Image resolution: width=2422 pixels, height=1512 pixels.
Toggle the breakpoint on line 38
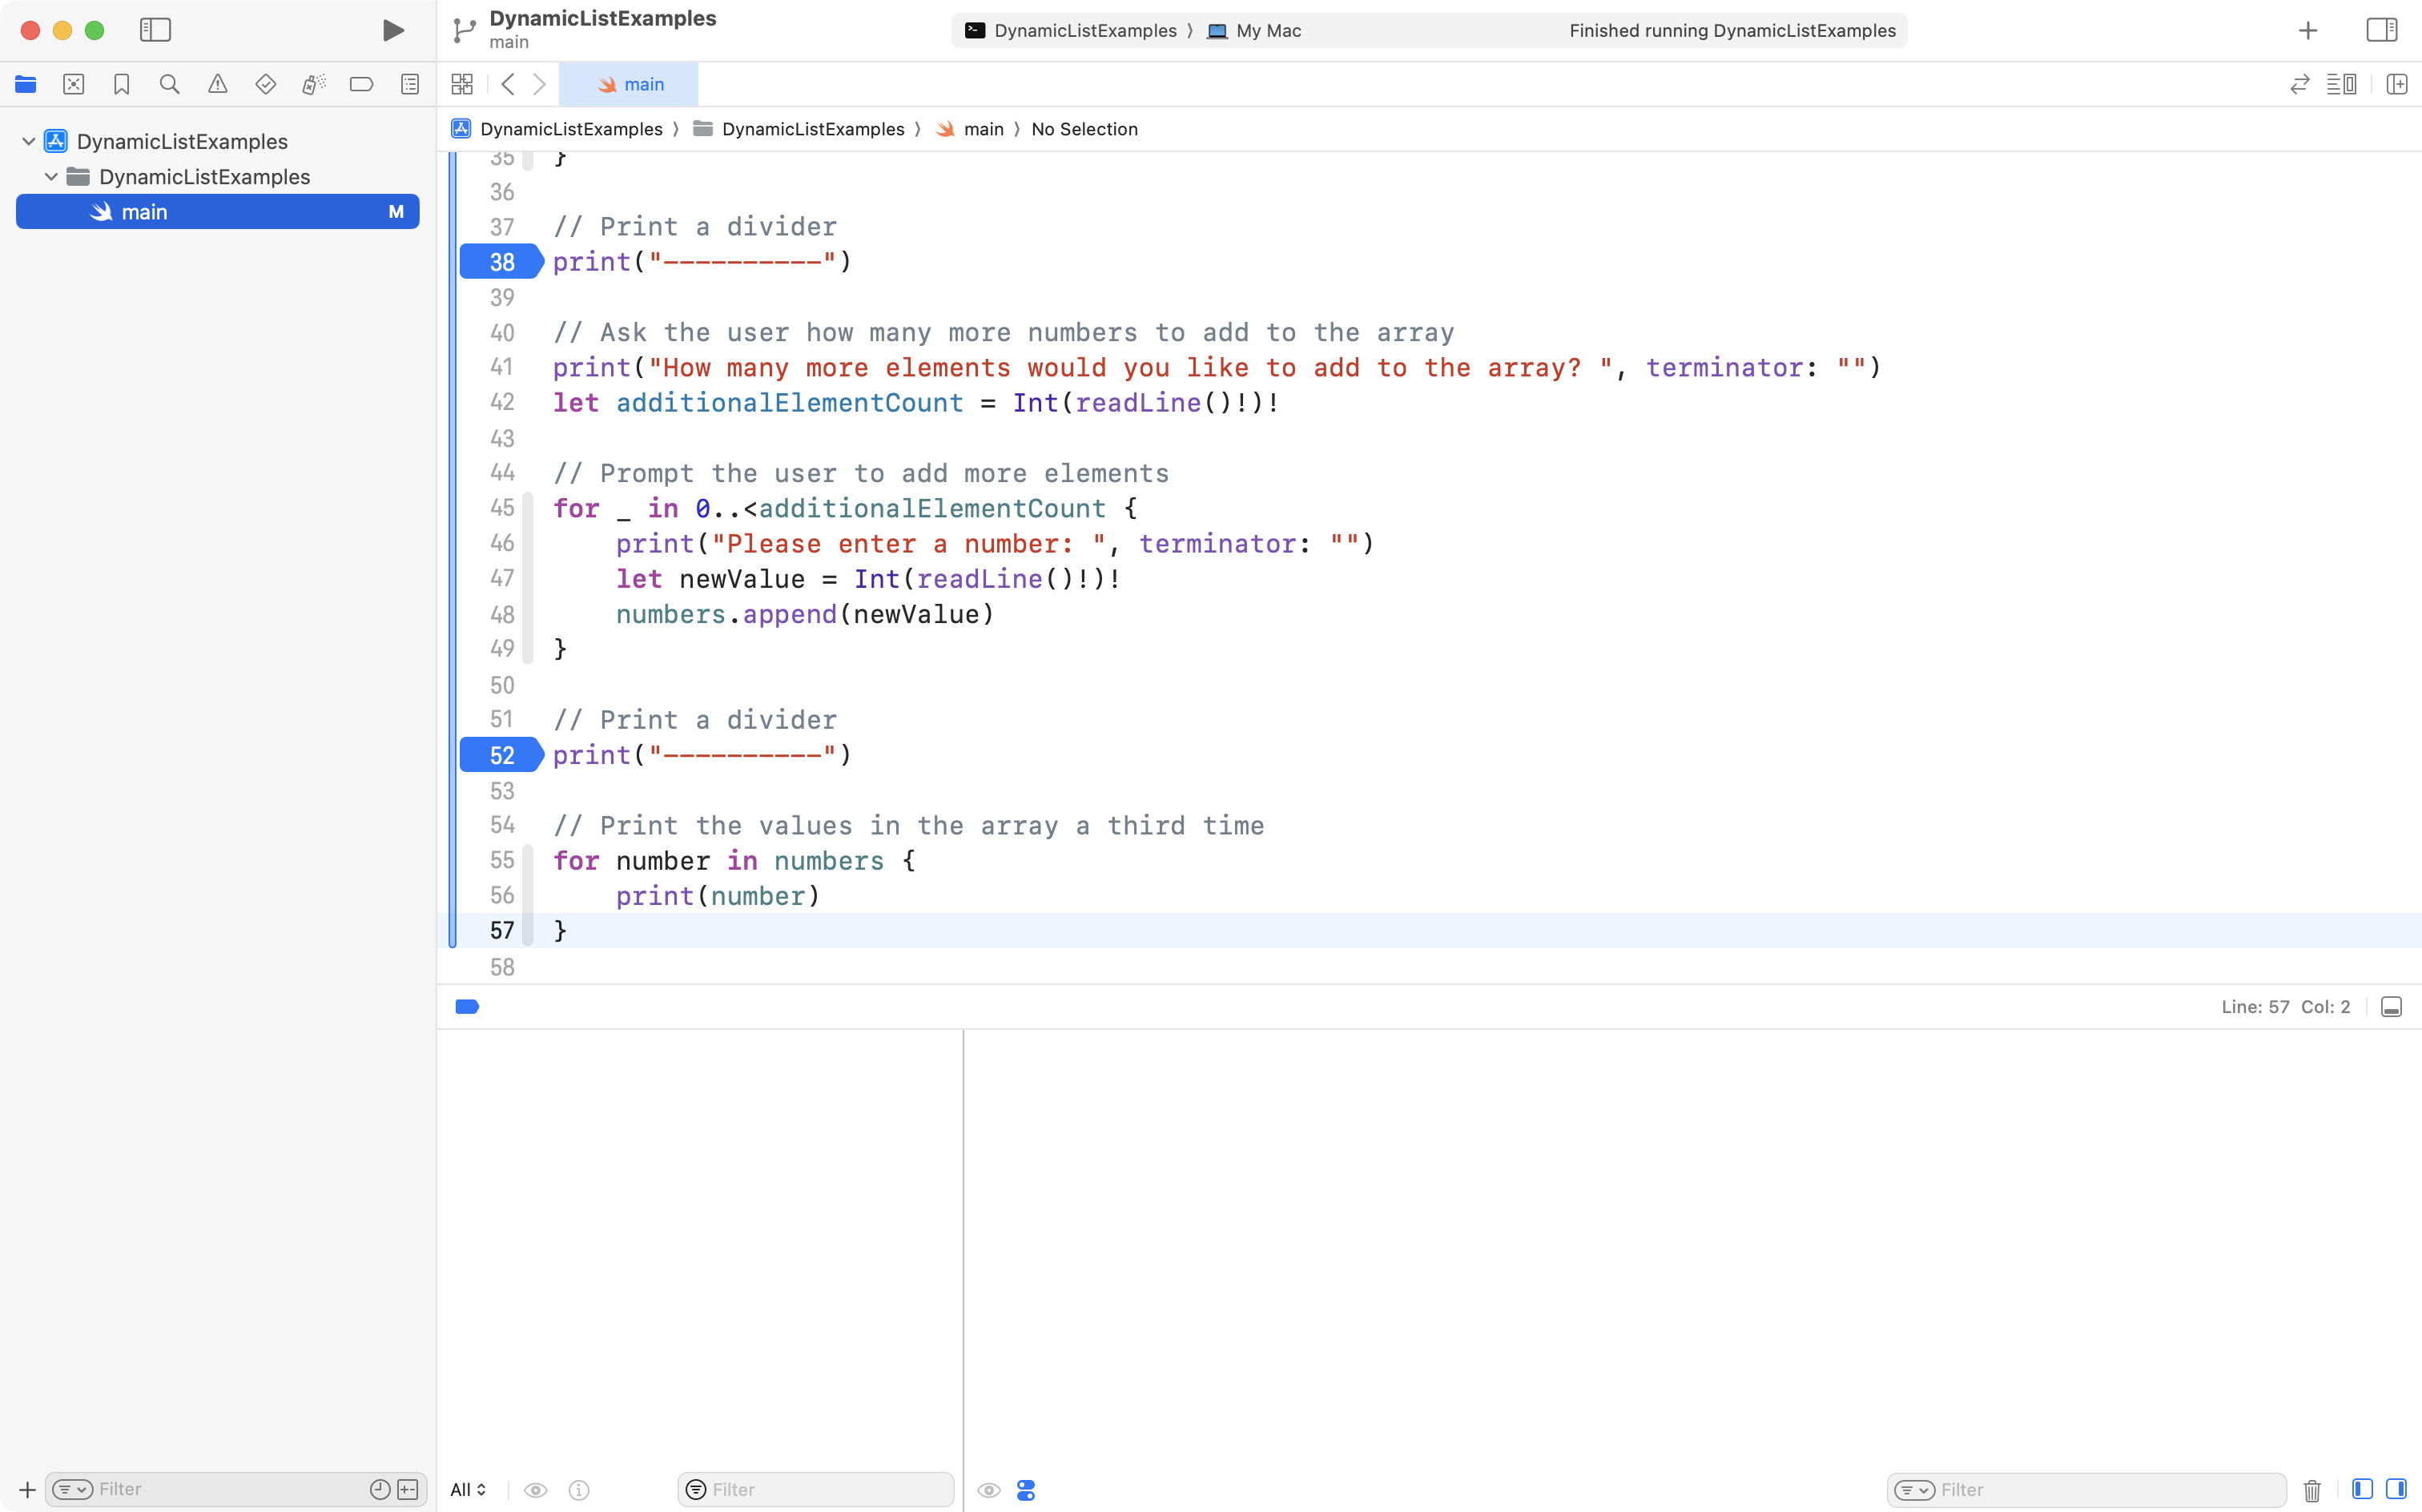point(500,261)
